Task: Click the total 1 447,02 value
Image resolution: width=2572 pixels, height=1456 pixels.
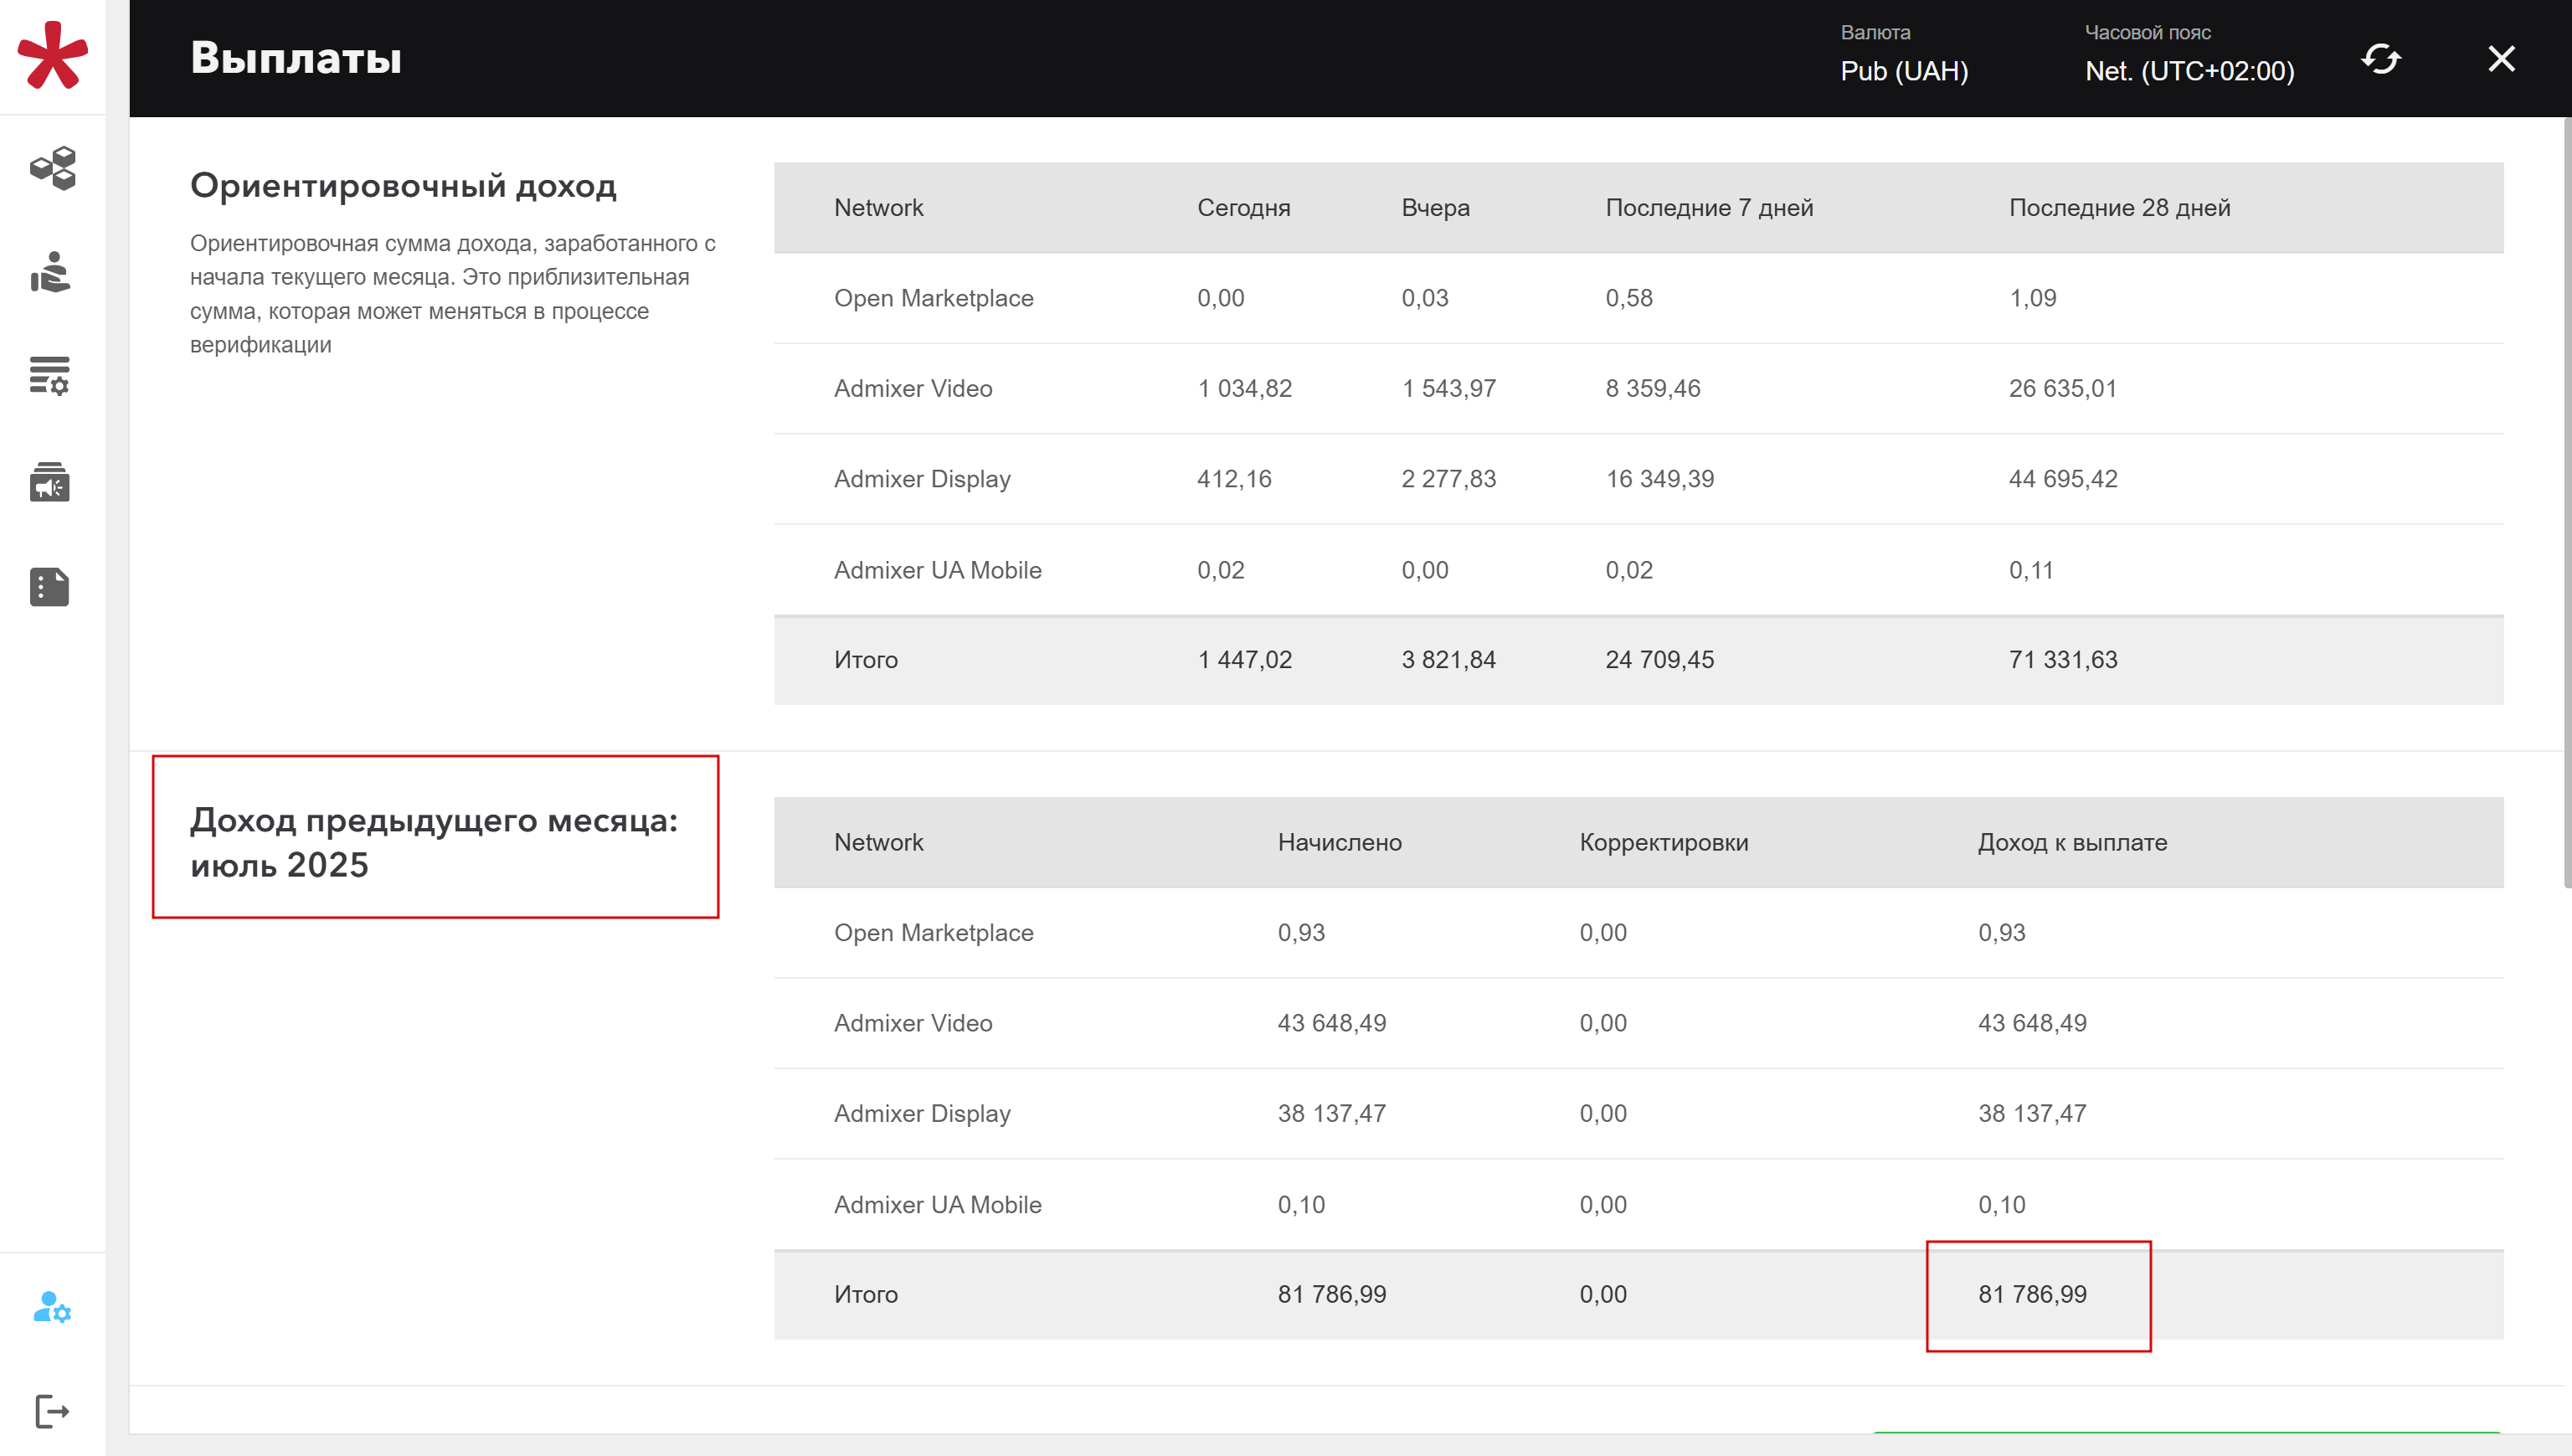Action: tap(1244, 660)
